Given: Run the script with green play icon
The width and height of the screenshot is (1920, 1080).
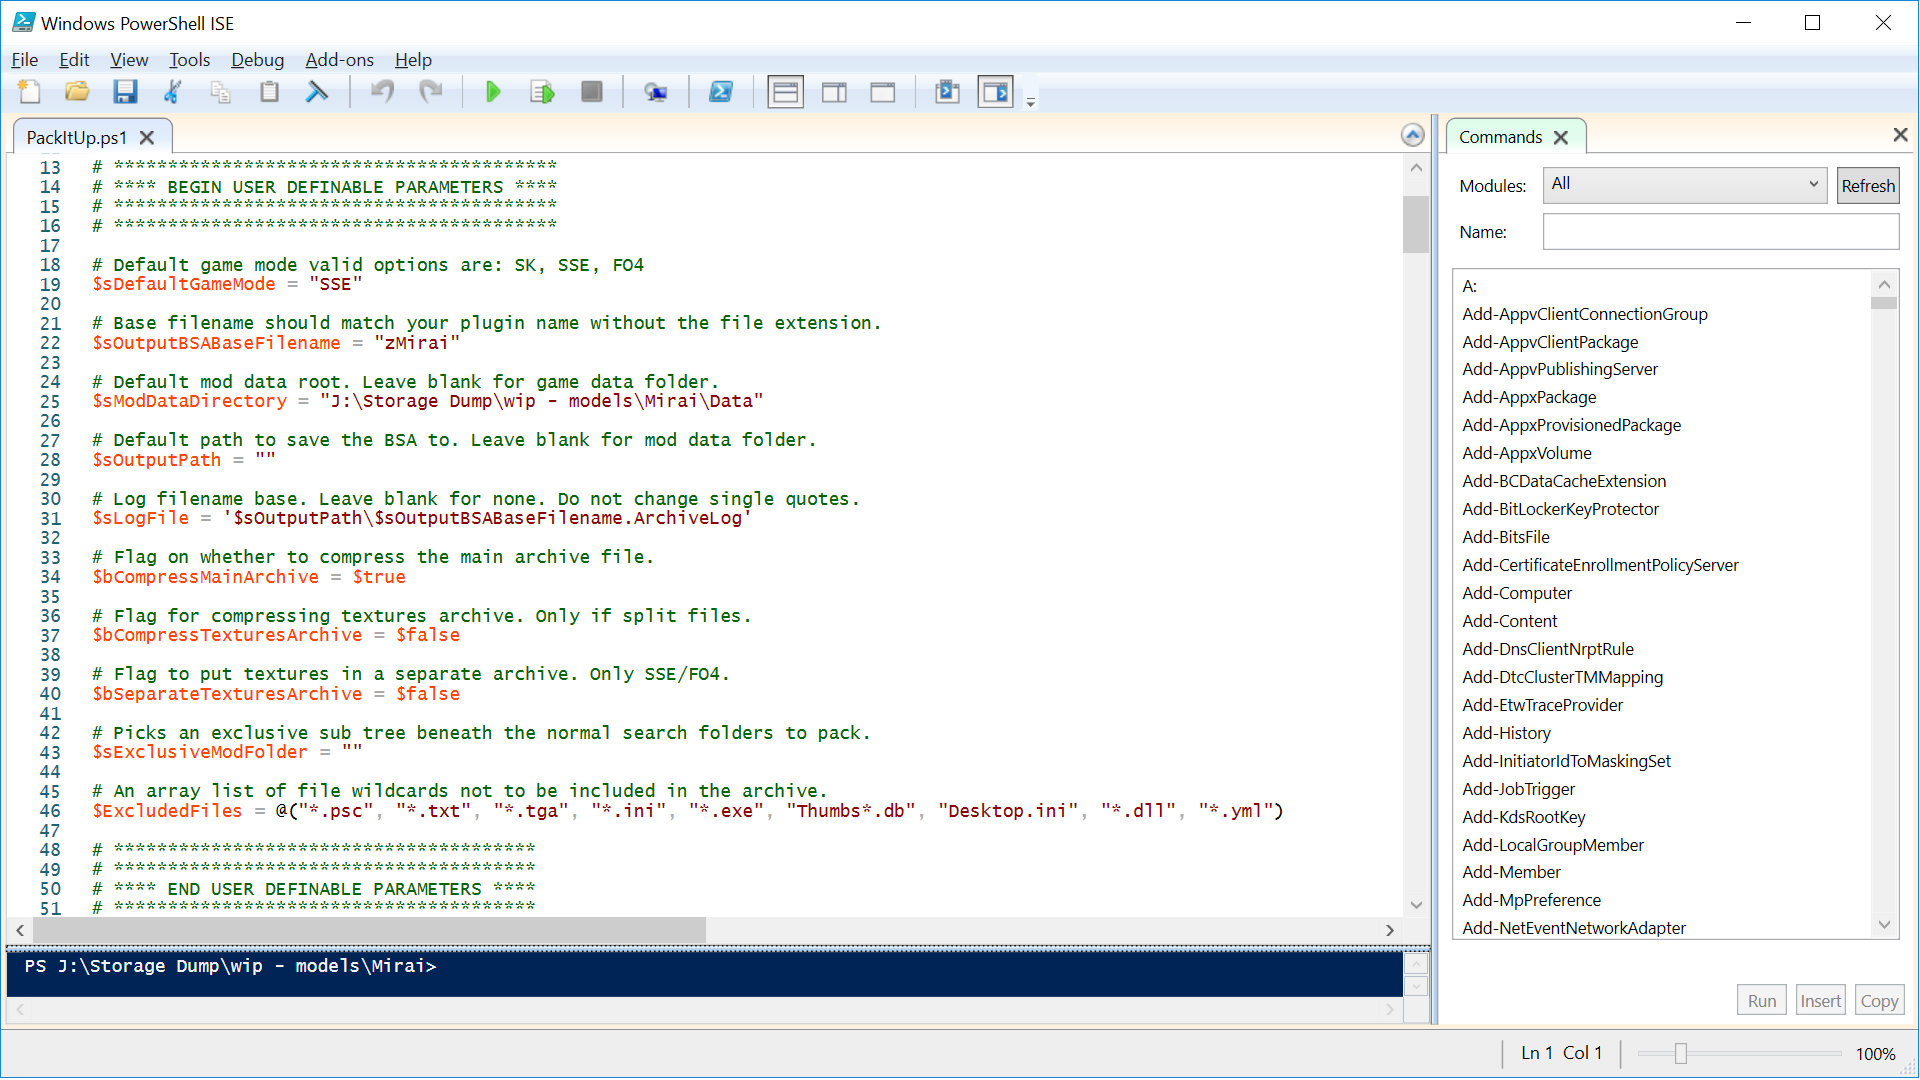Looking at the screenshot, I should coord(493,92).
